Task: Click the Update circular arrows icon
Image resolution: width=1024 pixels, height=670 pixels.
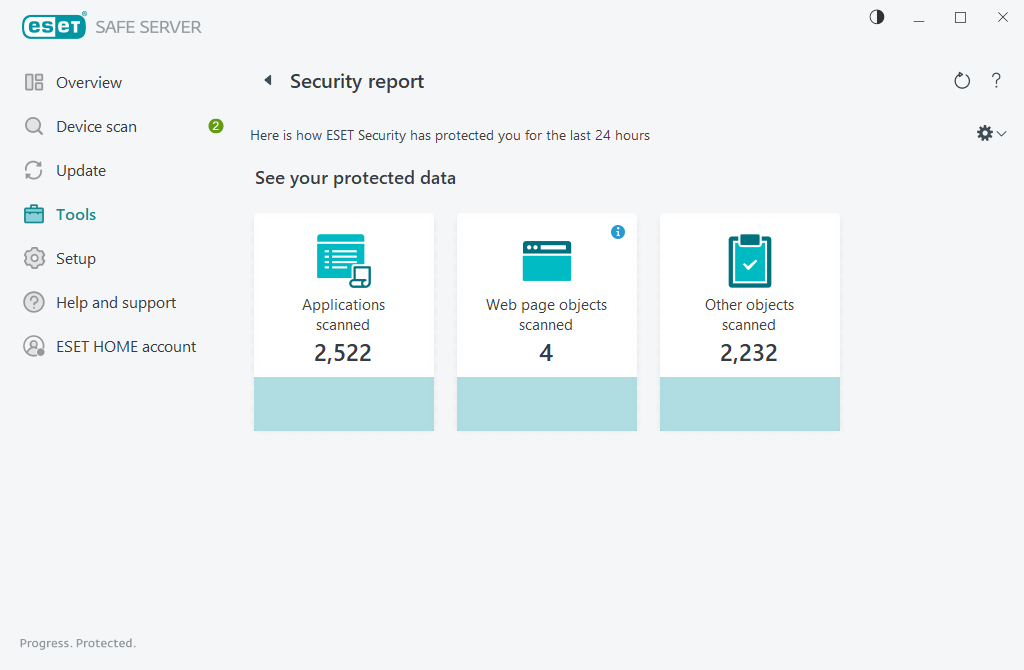Action: [34, 170]
